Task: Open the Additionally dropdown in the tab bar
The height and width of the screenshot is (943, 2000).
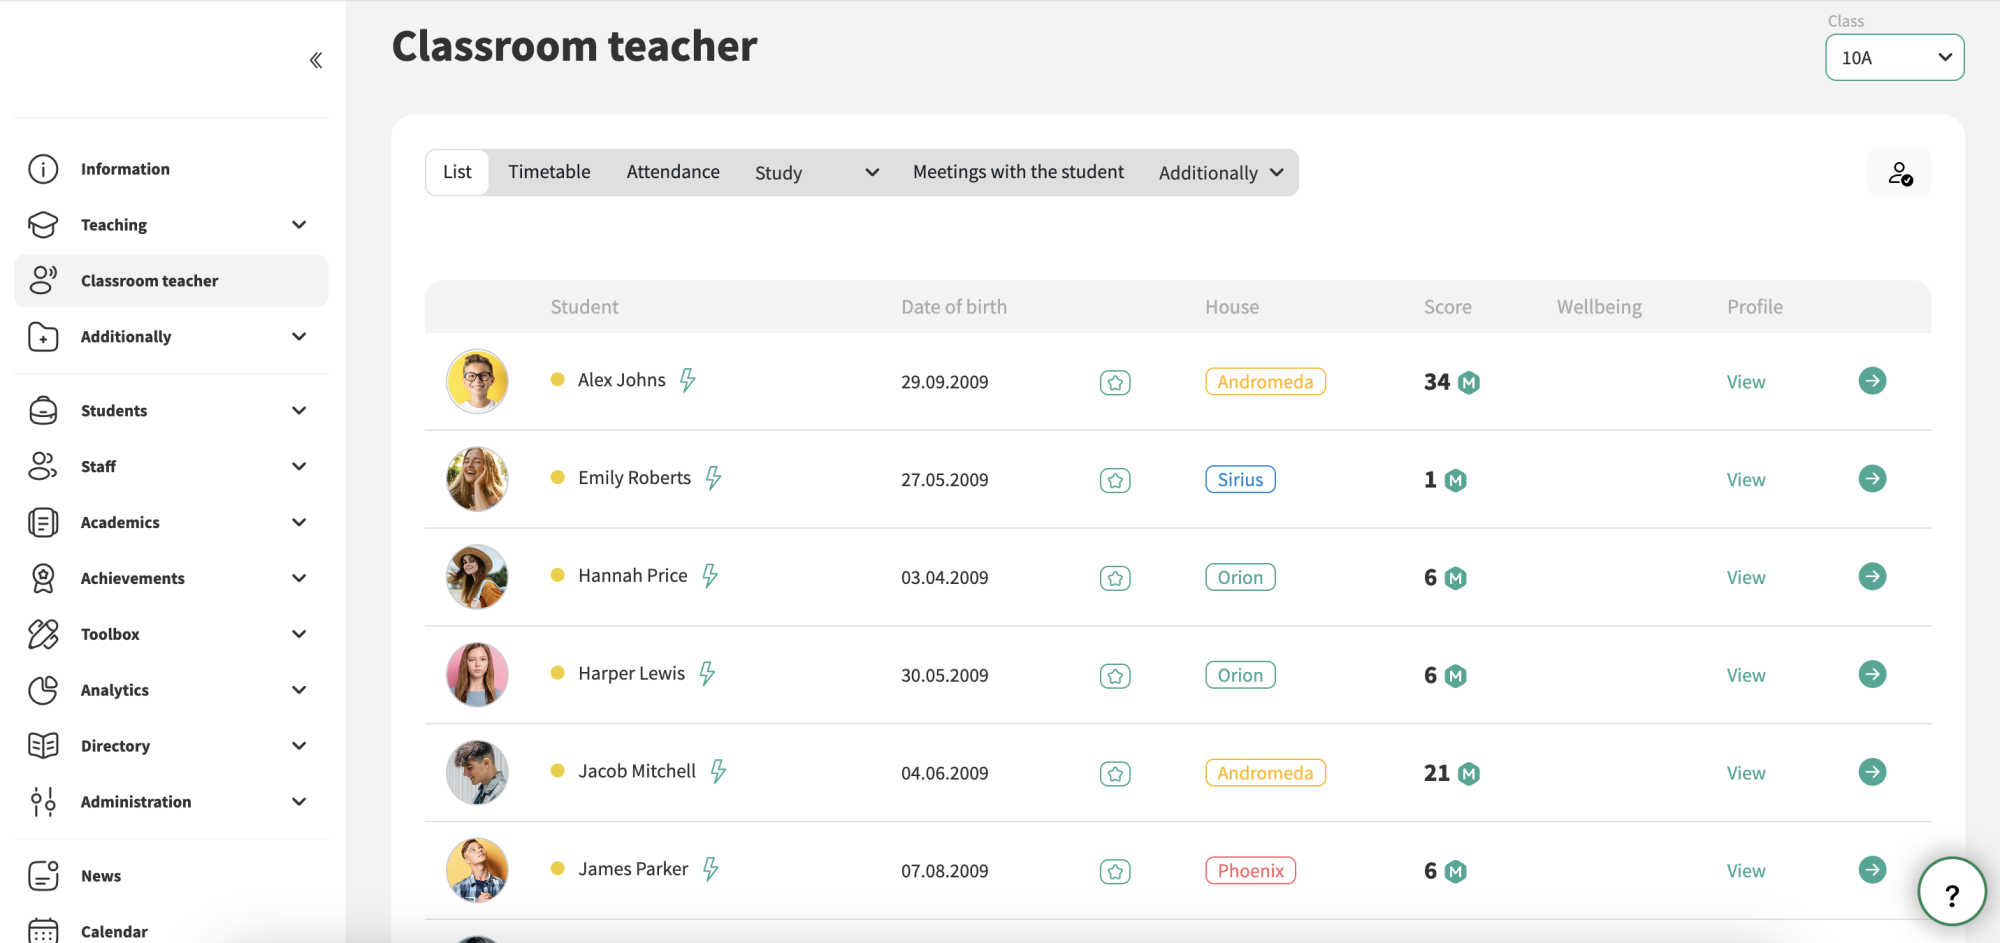Action: [1221, 173]
